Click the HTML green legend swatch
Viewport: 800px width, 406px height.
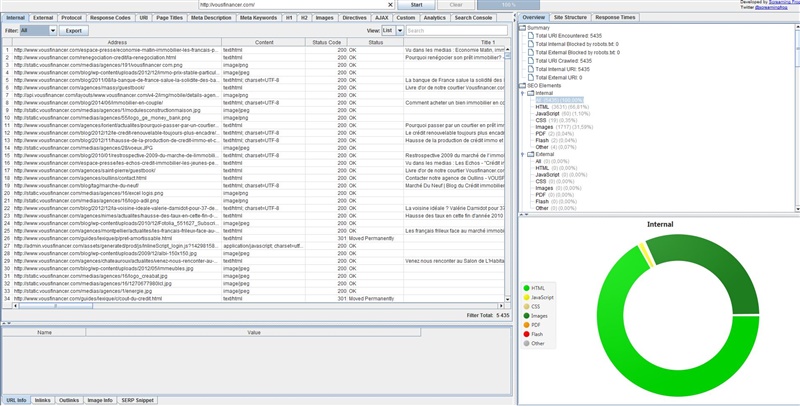(527, 288)
